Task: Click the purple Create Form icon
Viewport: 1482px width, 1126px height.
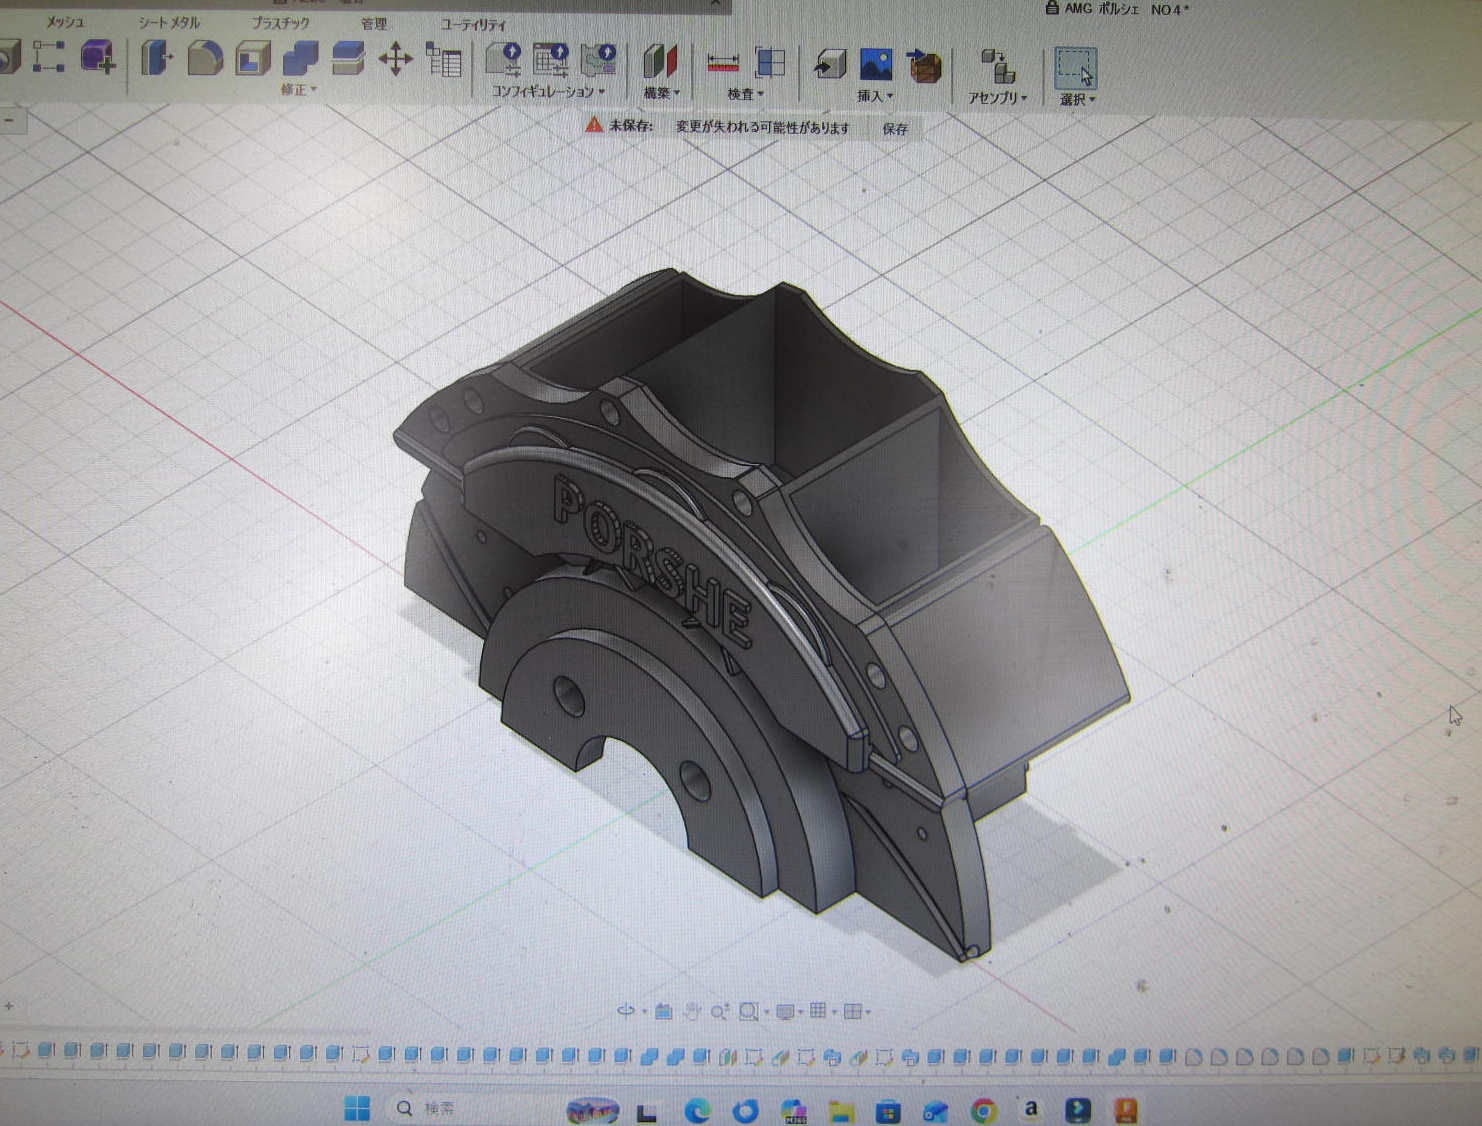Action: point(98,56)
